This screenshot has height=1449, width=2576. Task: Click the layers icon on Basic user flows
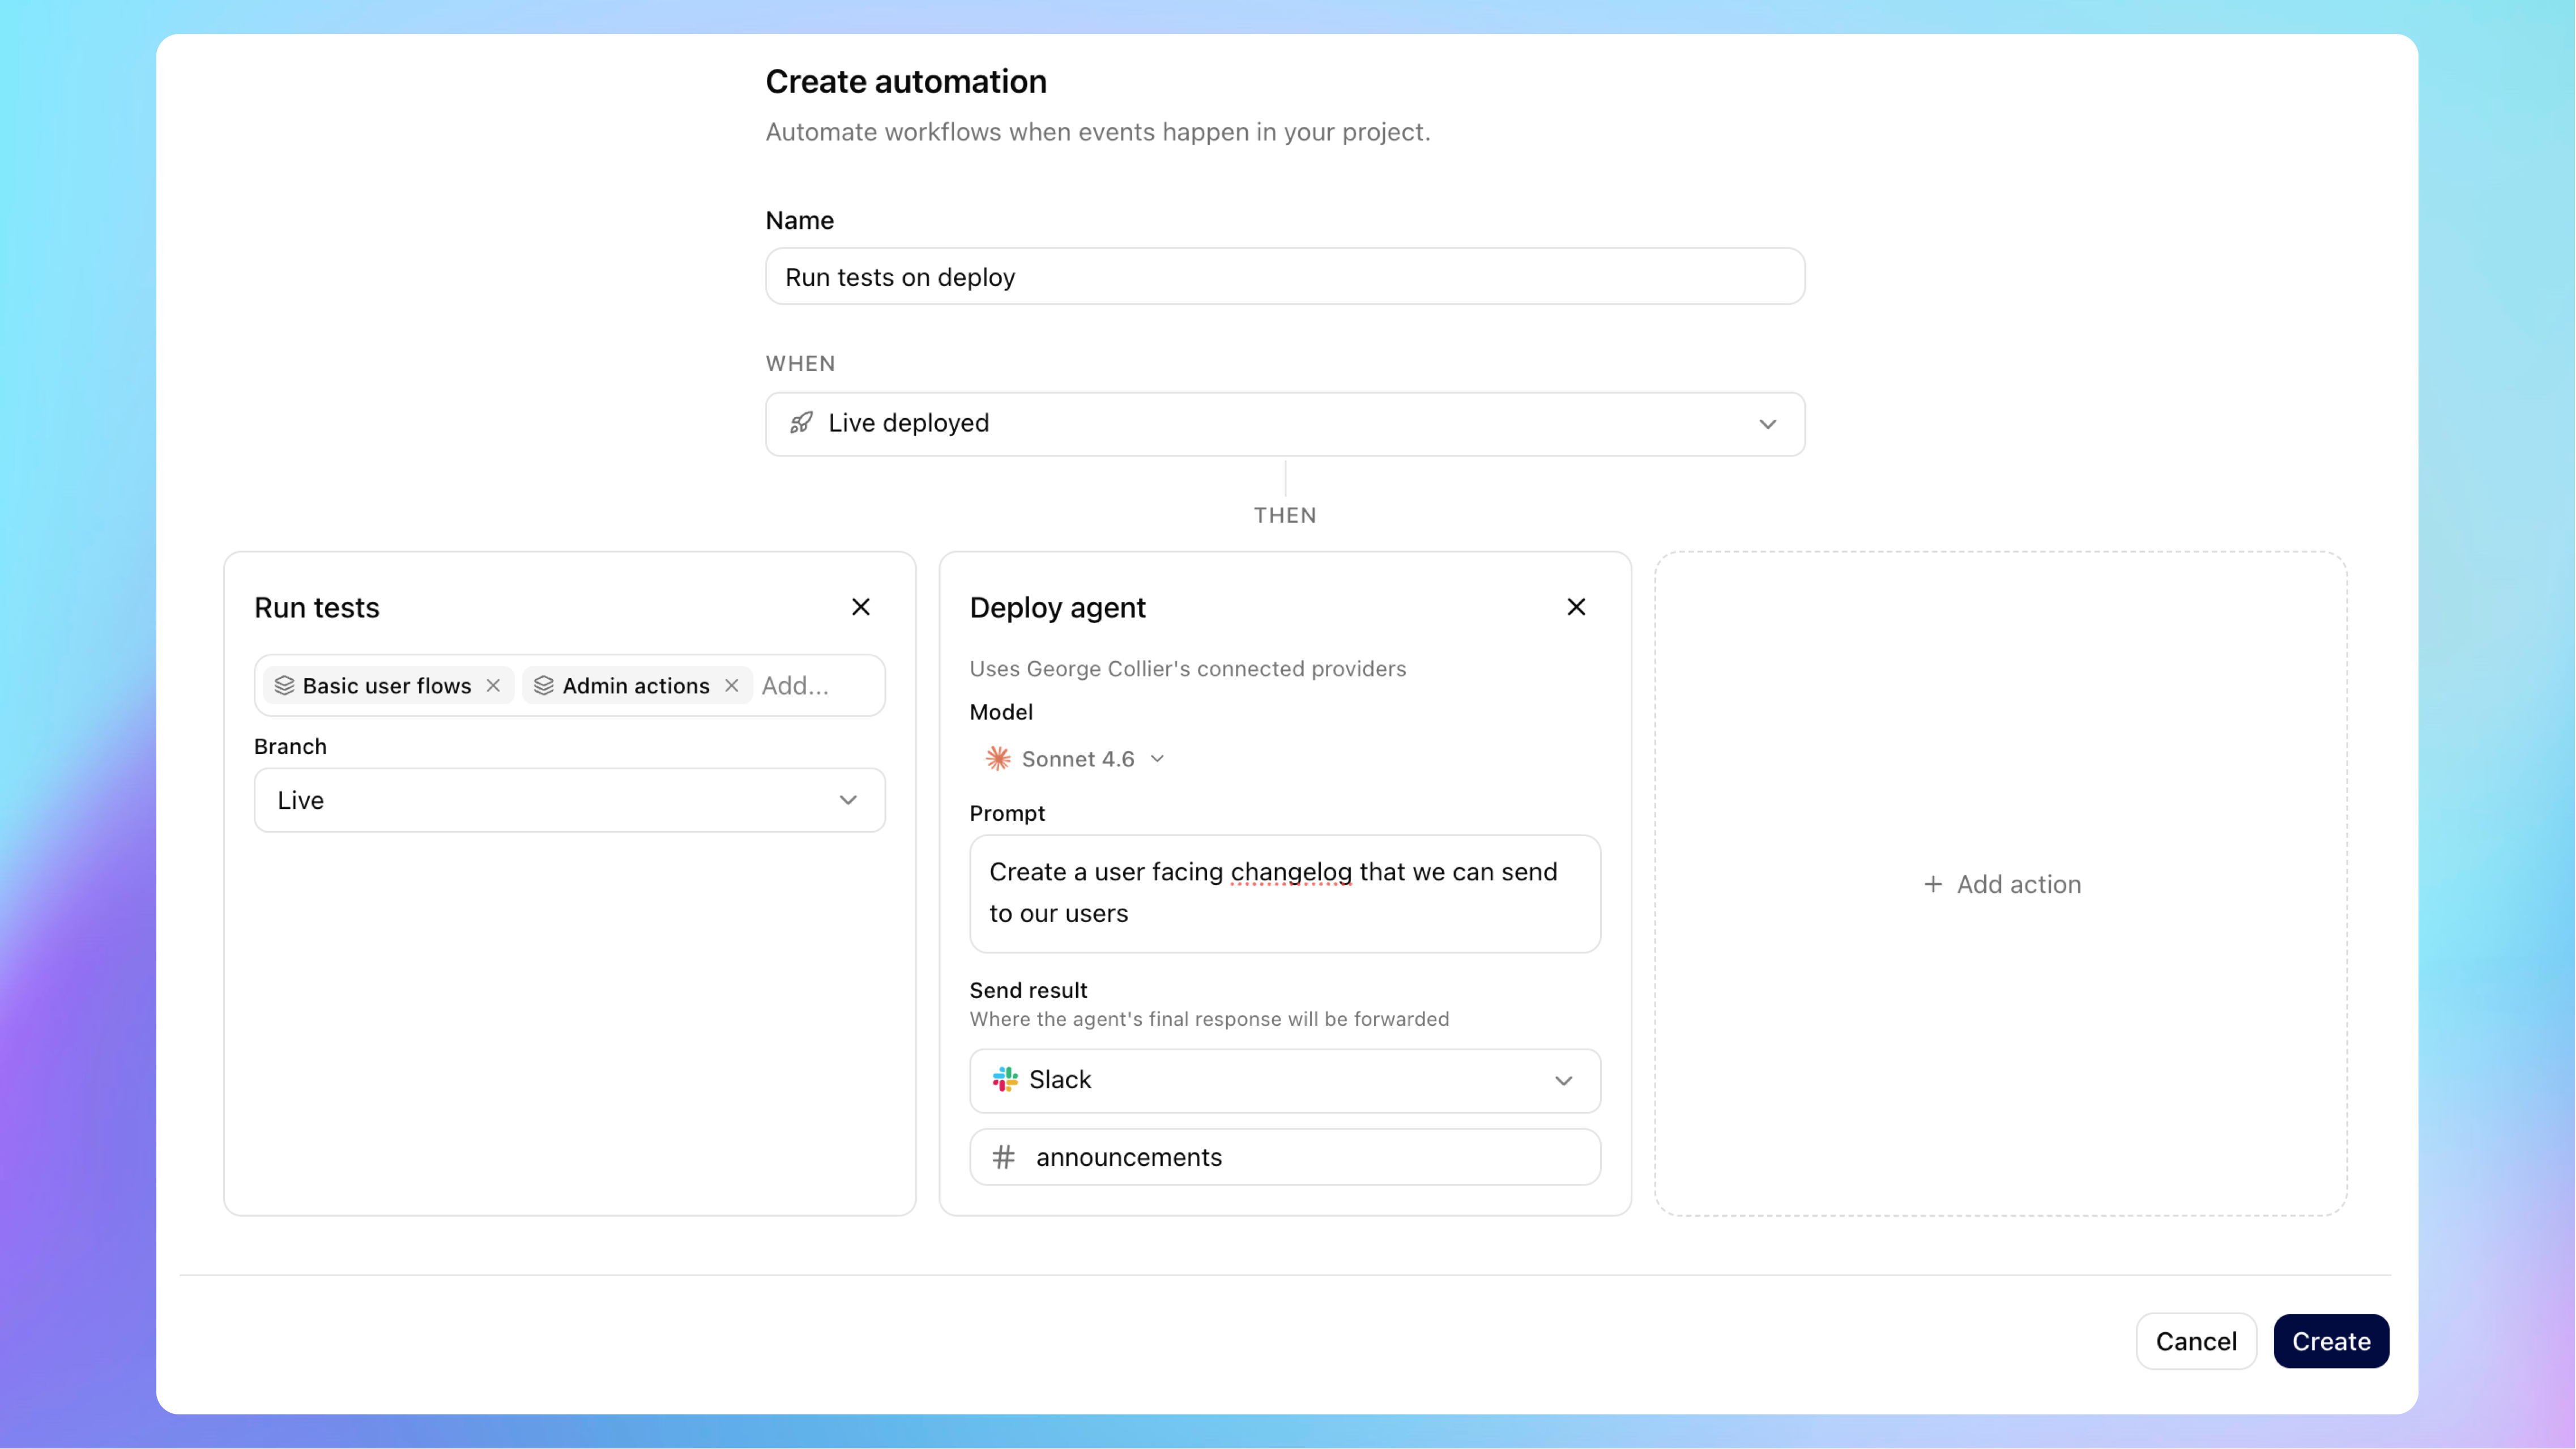[x=284, y=685]
